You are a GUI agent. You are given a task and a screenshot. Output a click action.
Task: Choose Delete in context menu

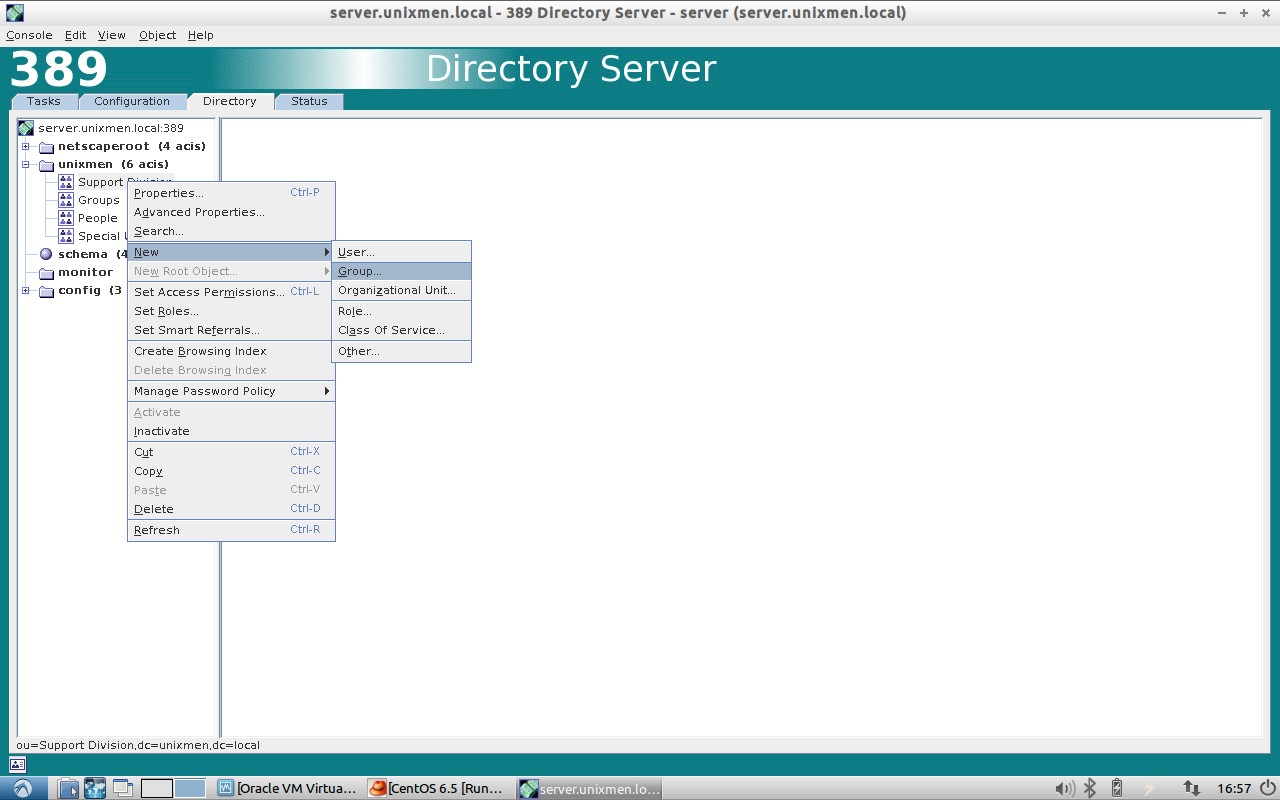point(231,509)
